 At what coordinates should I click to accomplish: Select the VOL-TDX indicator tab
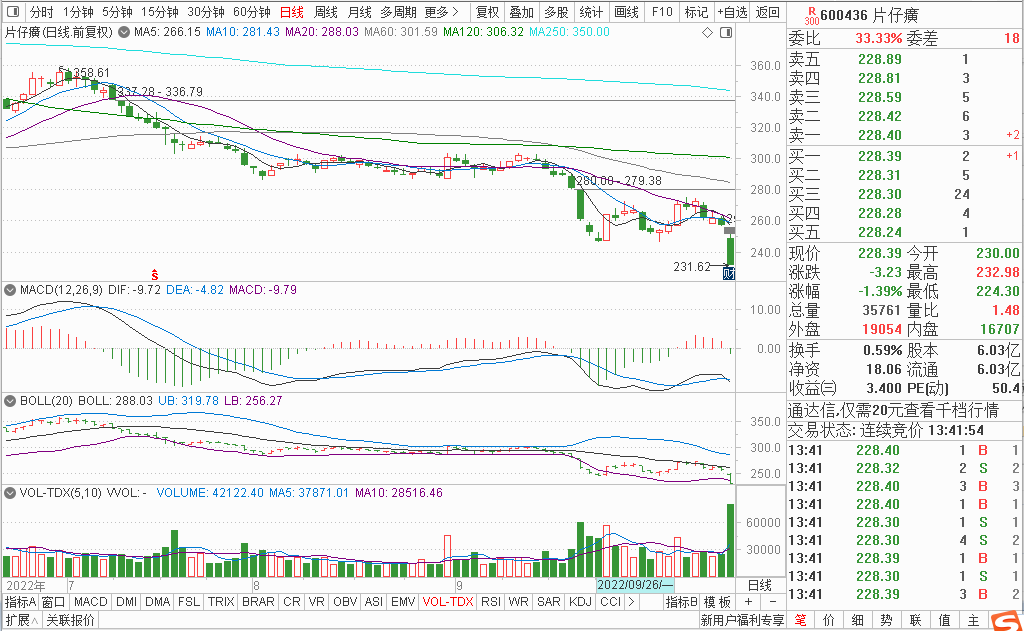447,602
